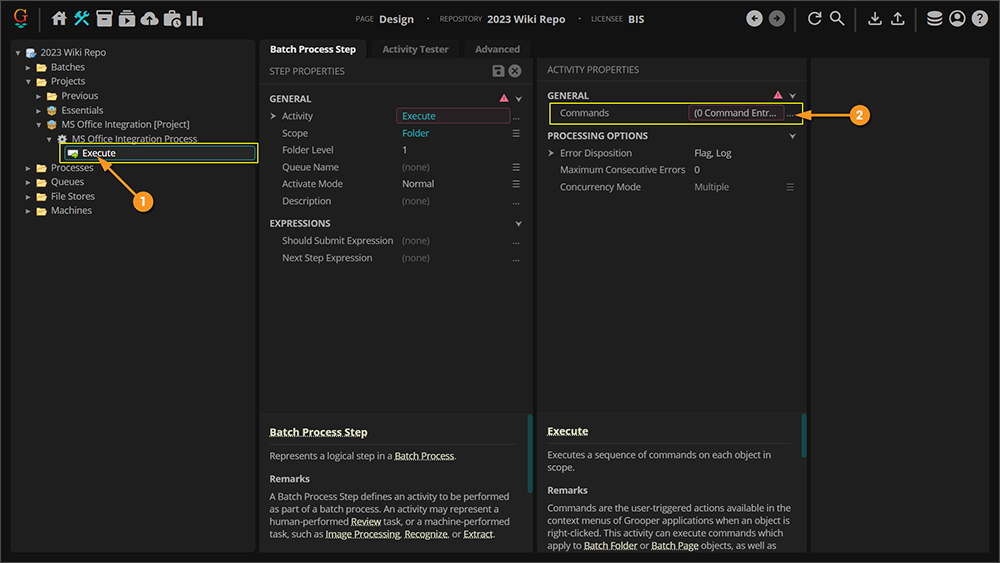Open the user account icon
The height and width of the screenshot is (563, 1000).
[x=957, y=18]
